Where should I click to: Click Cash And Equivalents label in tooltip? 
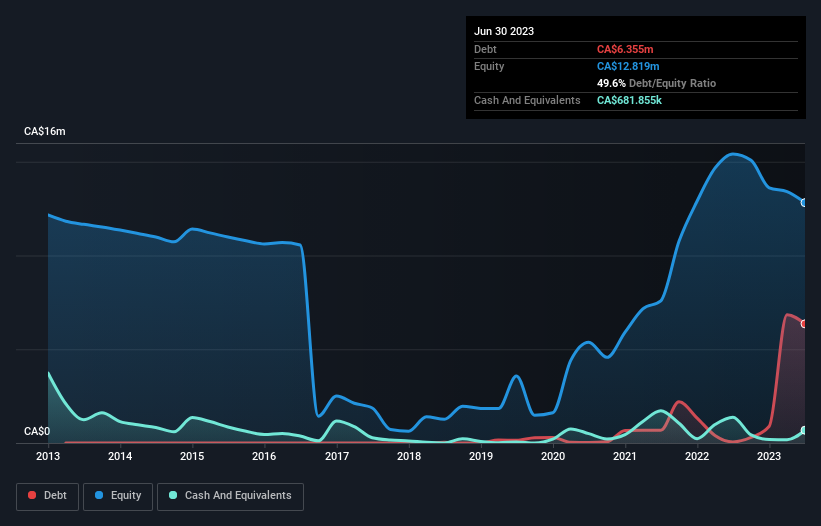(x=527, y=100)
